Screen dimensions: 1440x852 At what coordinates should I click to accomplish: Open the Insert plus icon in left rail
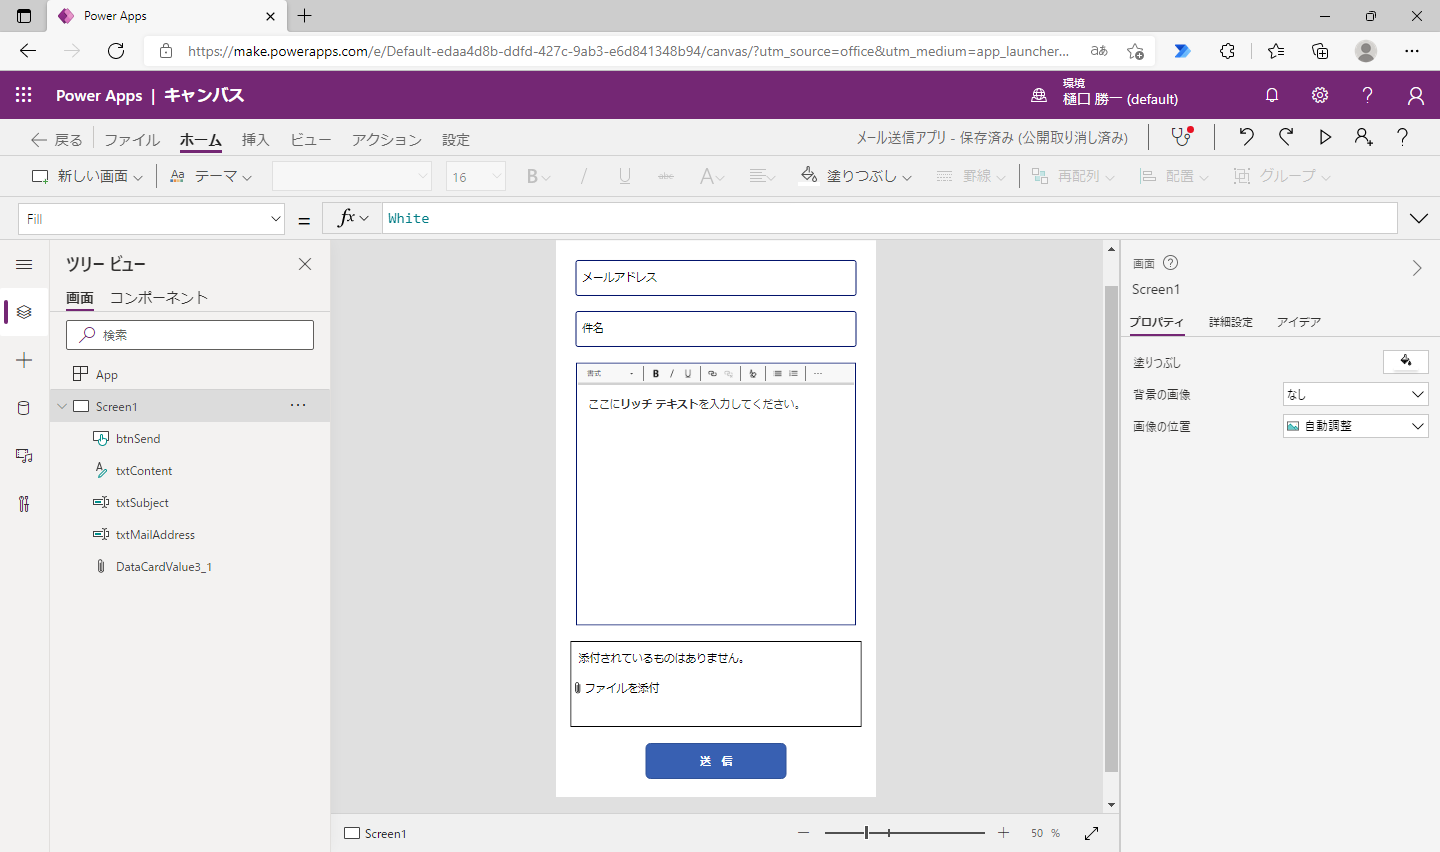point(25,360)
